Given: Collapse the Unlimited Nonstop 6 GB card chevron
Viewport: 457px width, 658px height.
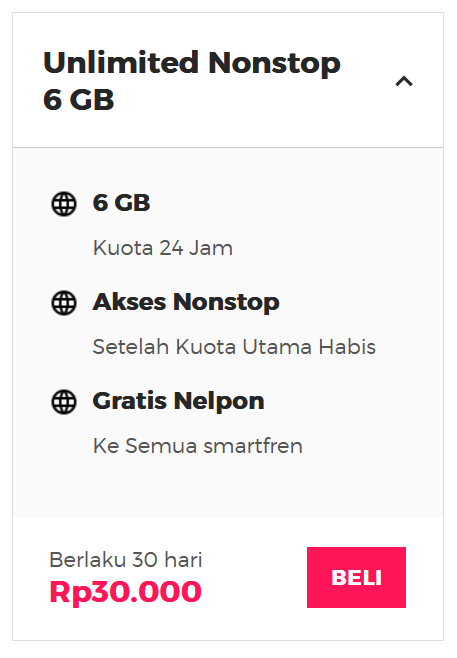Looking at the screenshot, I should coord(404,81).
